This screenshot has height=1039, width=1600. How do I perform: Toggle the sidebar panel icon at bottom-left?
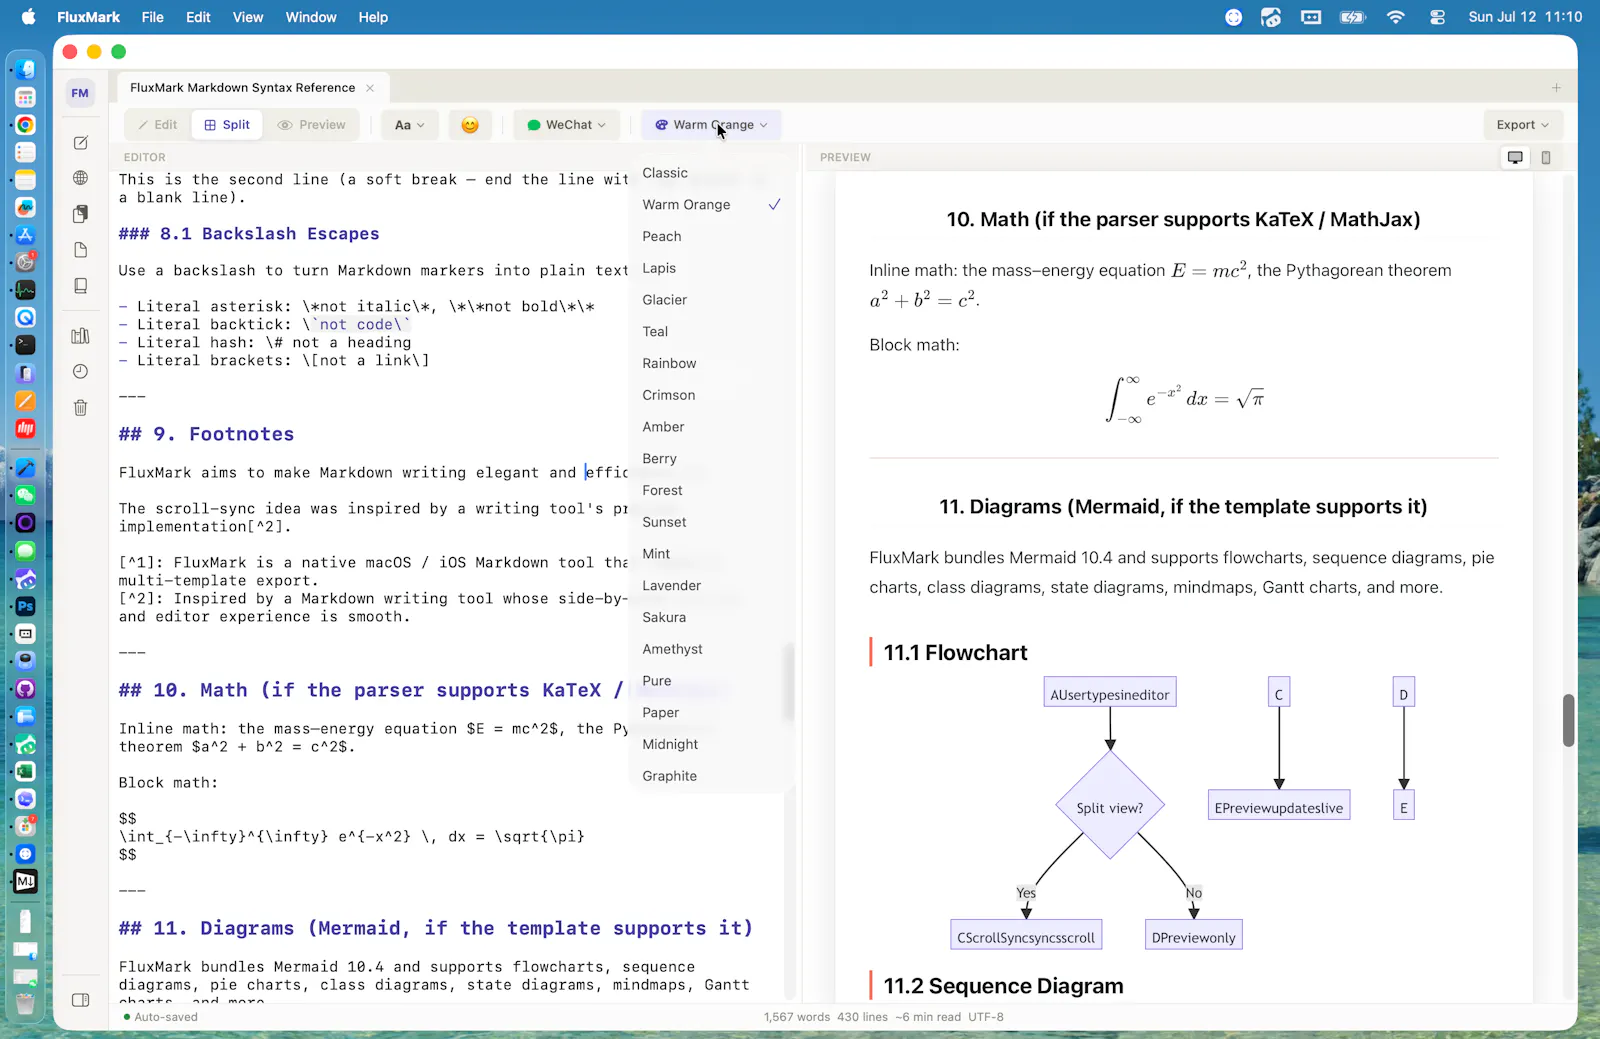point(81,1000)
